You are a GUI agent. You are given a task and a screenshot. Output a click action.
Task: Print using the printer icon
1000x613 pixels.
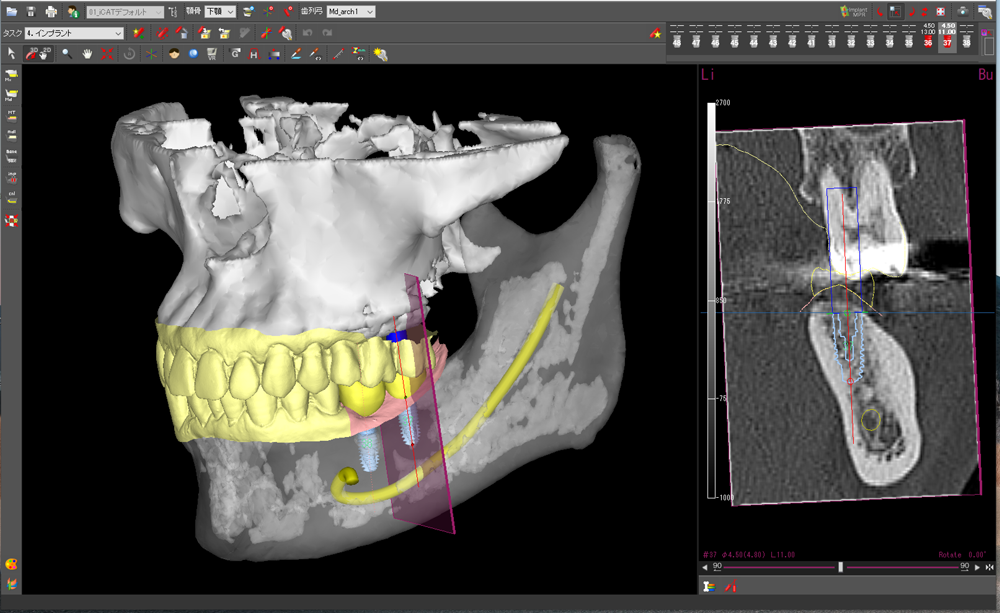[51, 11]
